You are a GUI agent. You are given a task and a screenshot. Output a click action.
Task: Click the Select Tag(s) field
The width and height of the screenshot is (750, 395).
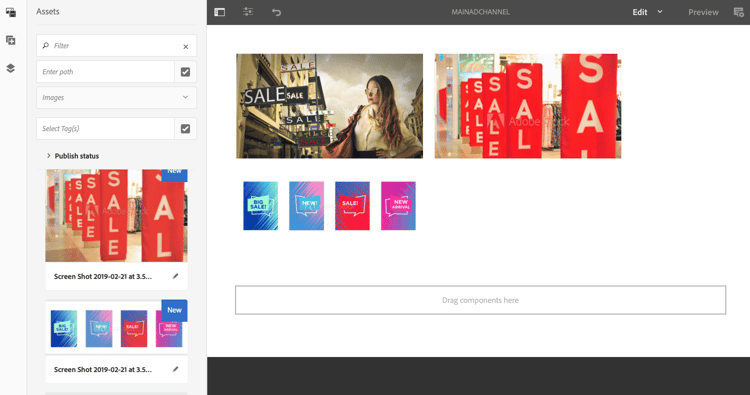click(105, 129)
